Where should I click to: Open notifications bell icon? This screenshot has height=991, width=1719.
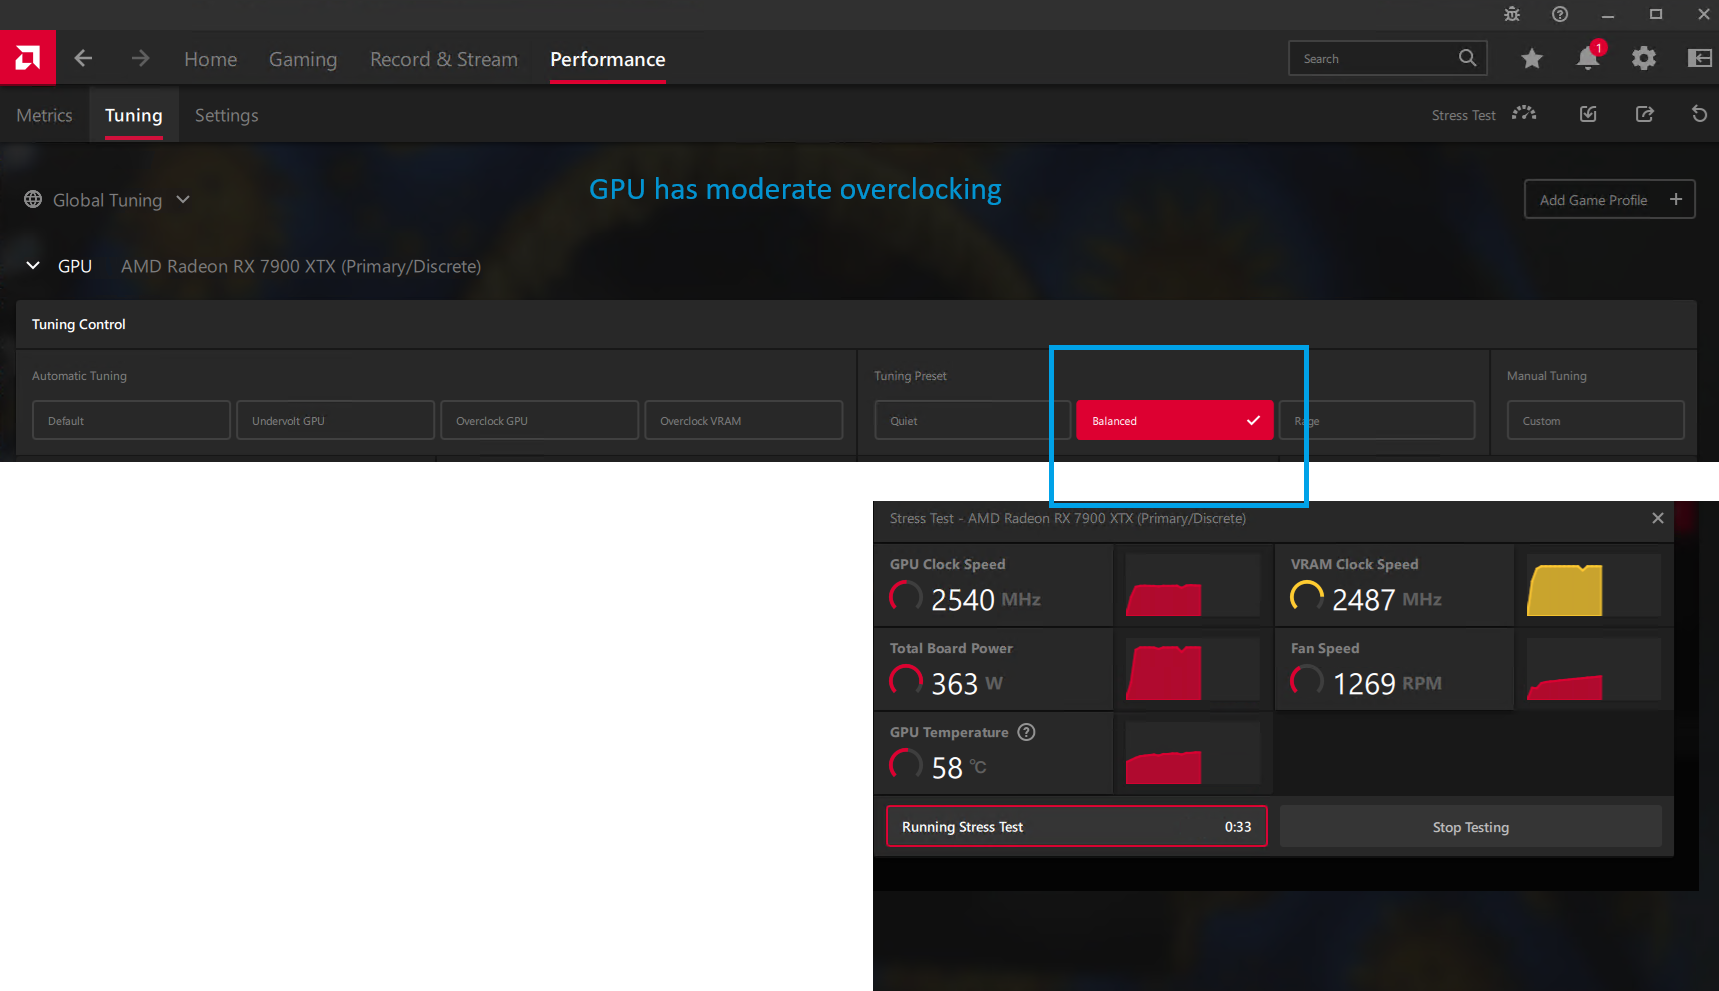(x=1588, y=58)
